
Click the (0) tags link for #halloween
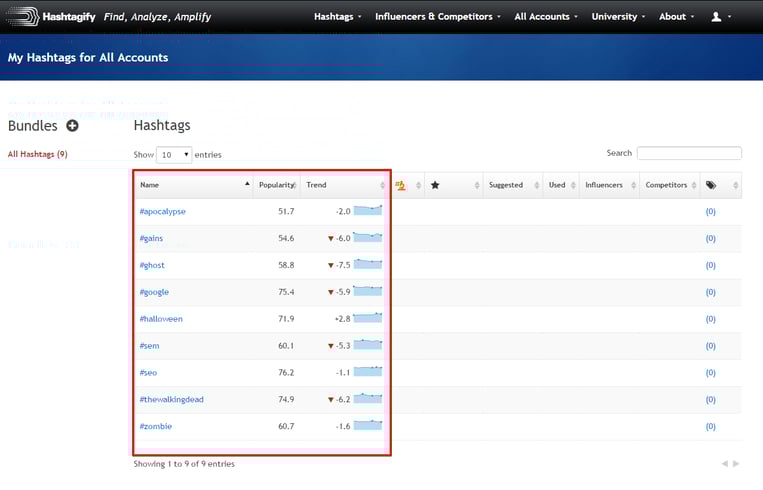point(710,319)
